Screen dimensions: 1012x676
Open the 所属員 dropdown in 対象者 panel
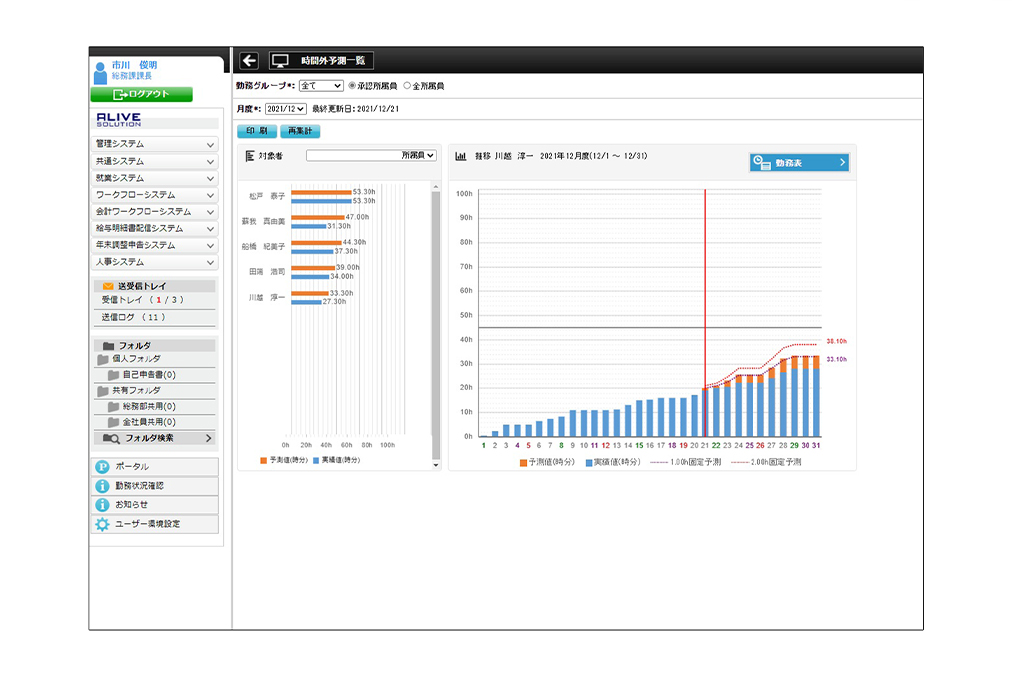(x=371, y=156)
